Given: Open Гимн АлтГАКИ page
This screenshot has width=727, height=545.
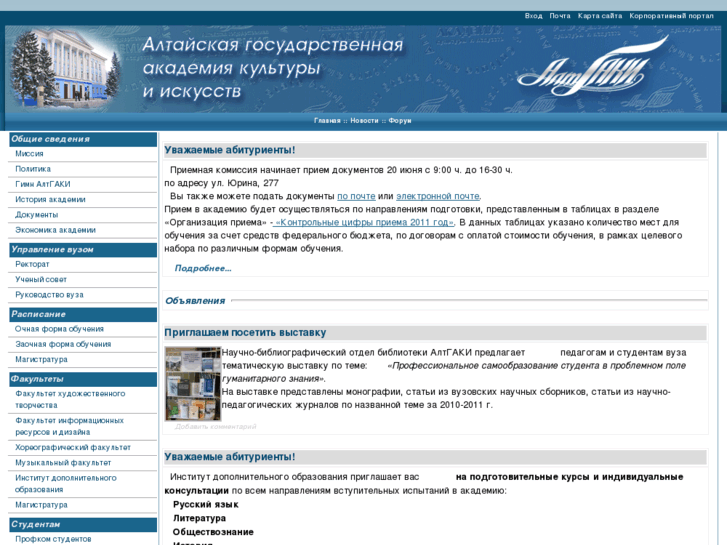Looking at the screenshot, I should [43, 184].
